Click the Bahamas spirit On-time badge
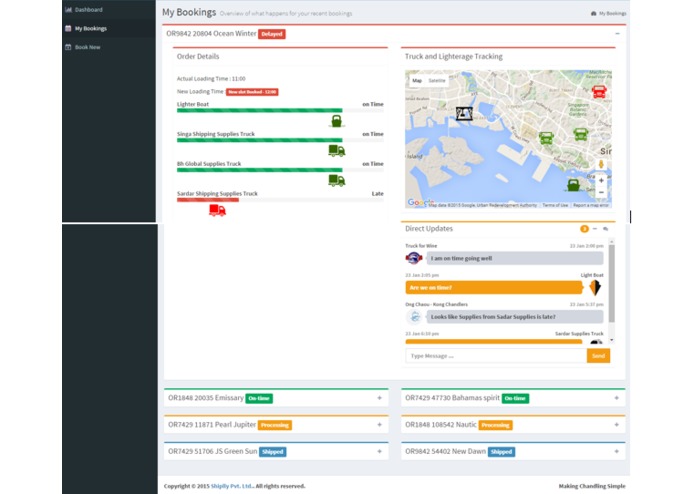Screen dimensions: 695x494 pos(515,398)
